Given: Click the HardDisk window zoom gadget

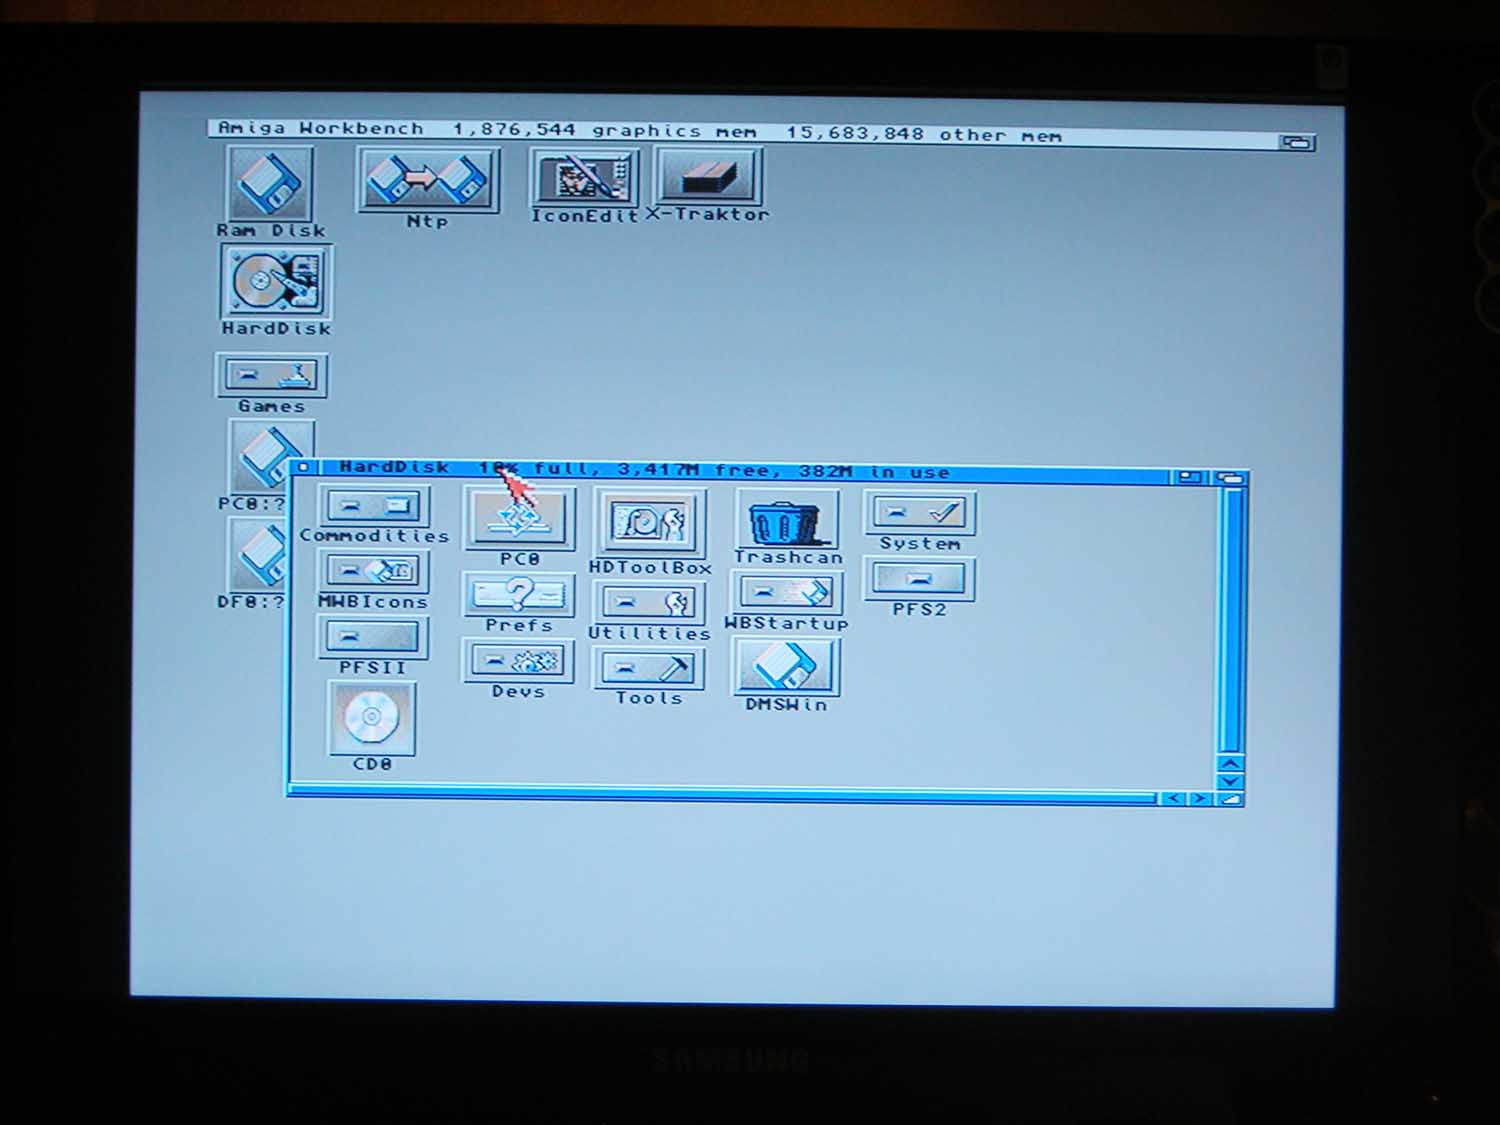Looking at the screenshot, I should [1189, 478].
